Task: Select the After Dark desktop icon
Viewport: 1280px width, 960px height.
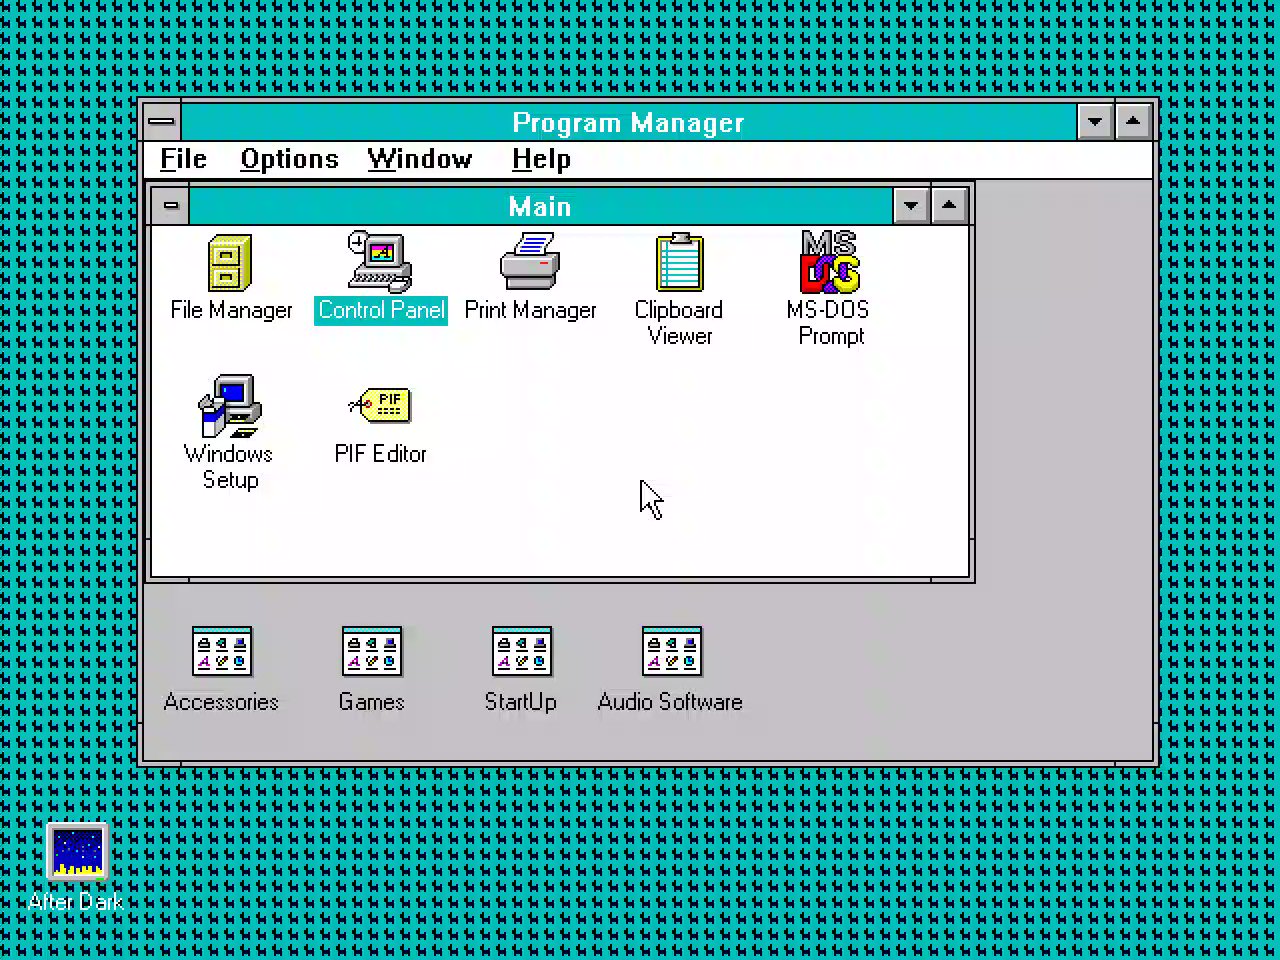Action: pos(77,852)
